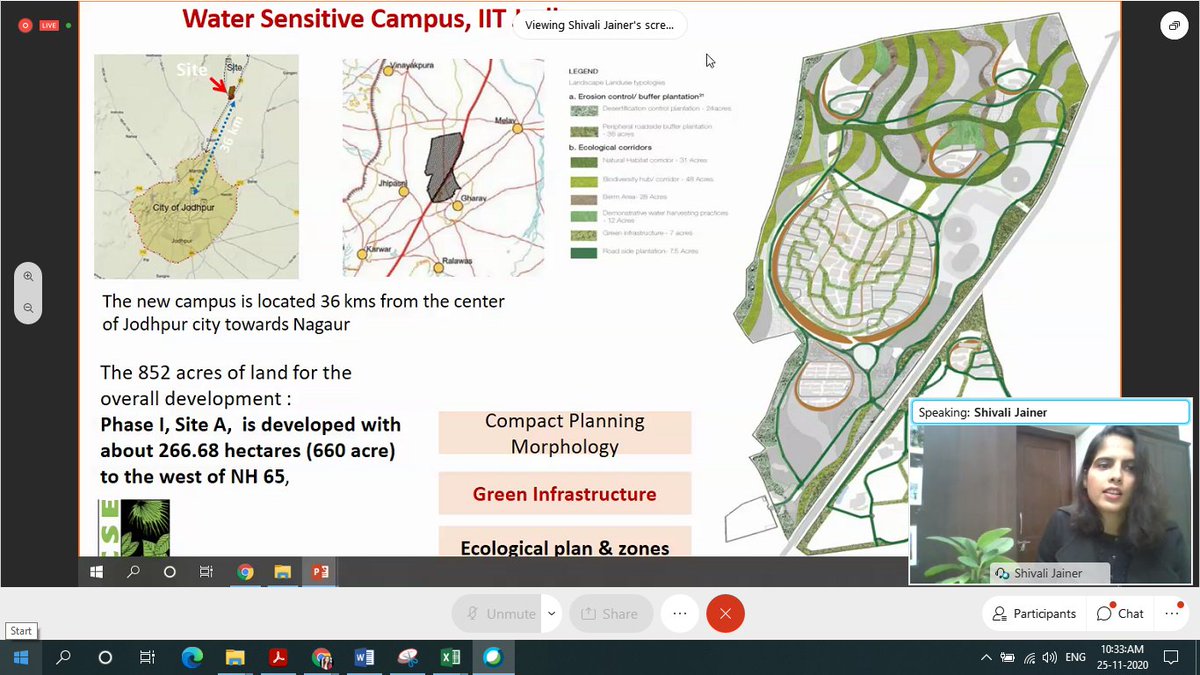
Task: Open Snipping Tool from the taskbar
Action: click(x=407, y=657)
